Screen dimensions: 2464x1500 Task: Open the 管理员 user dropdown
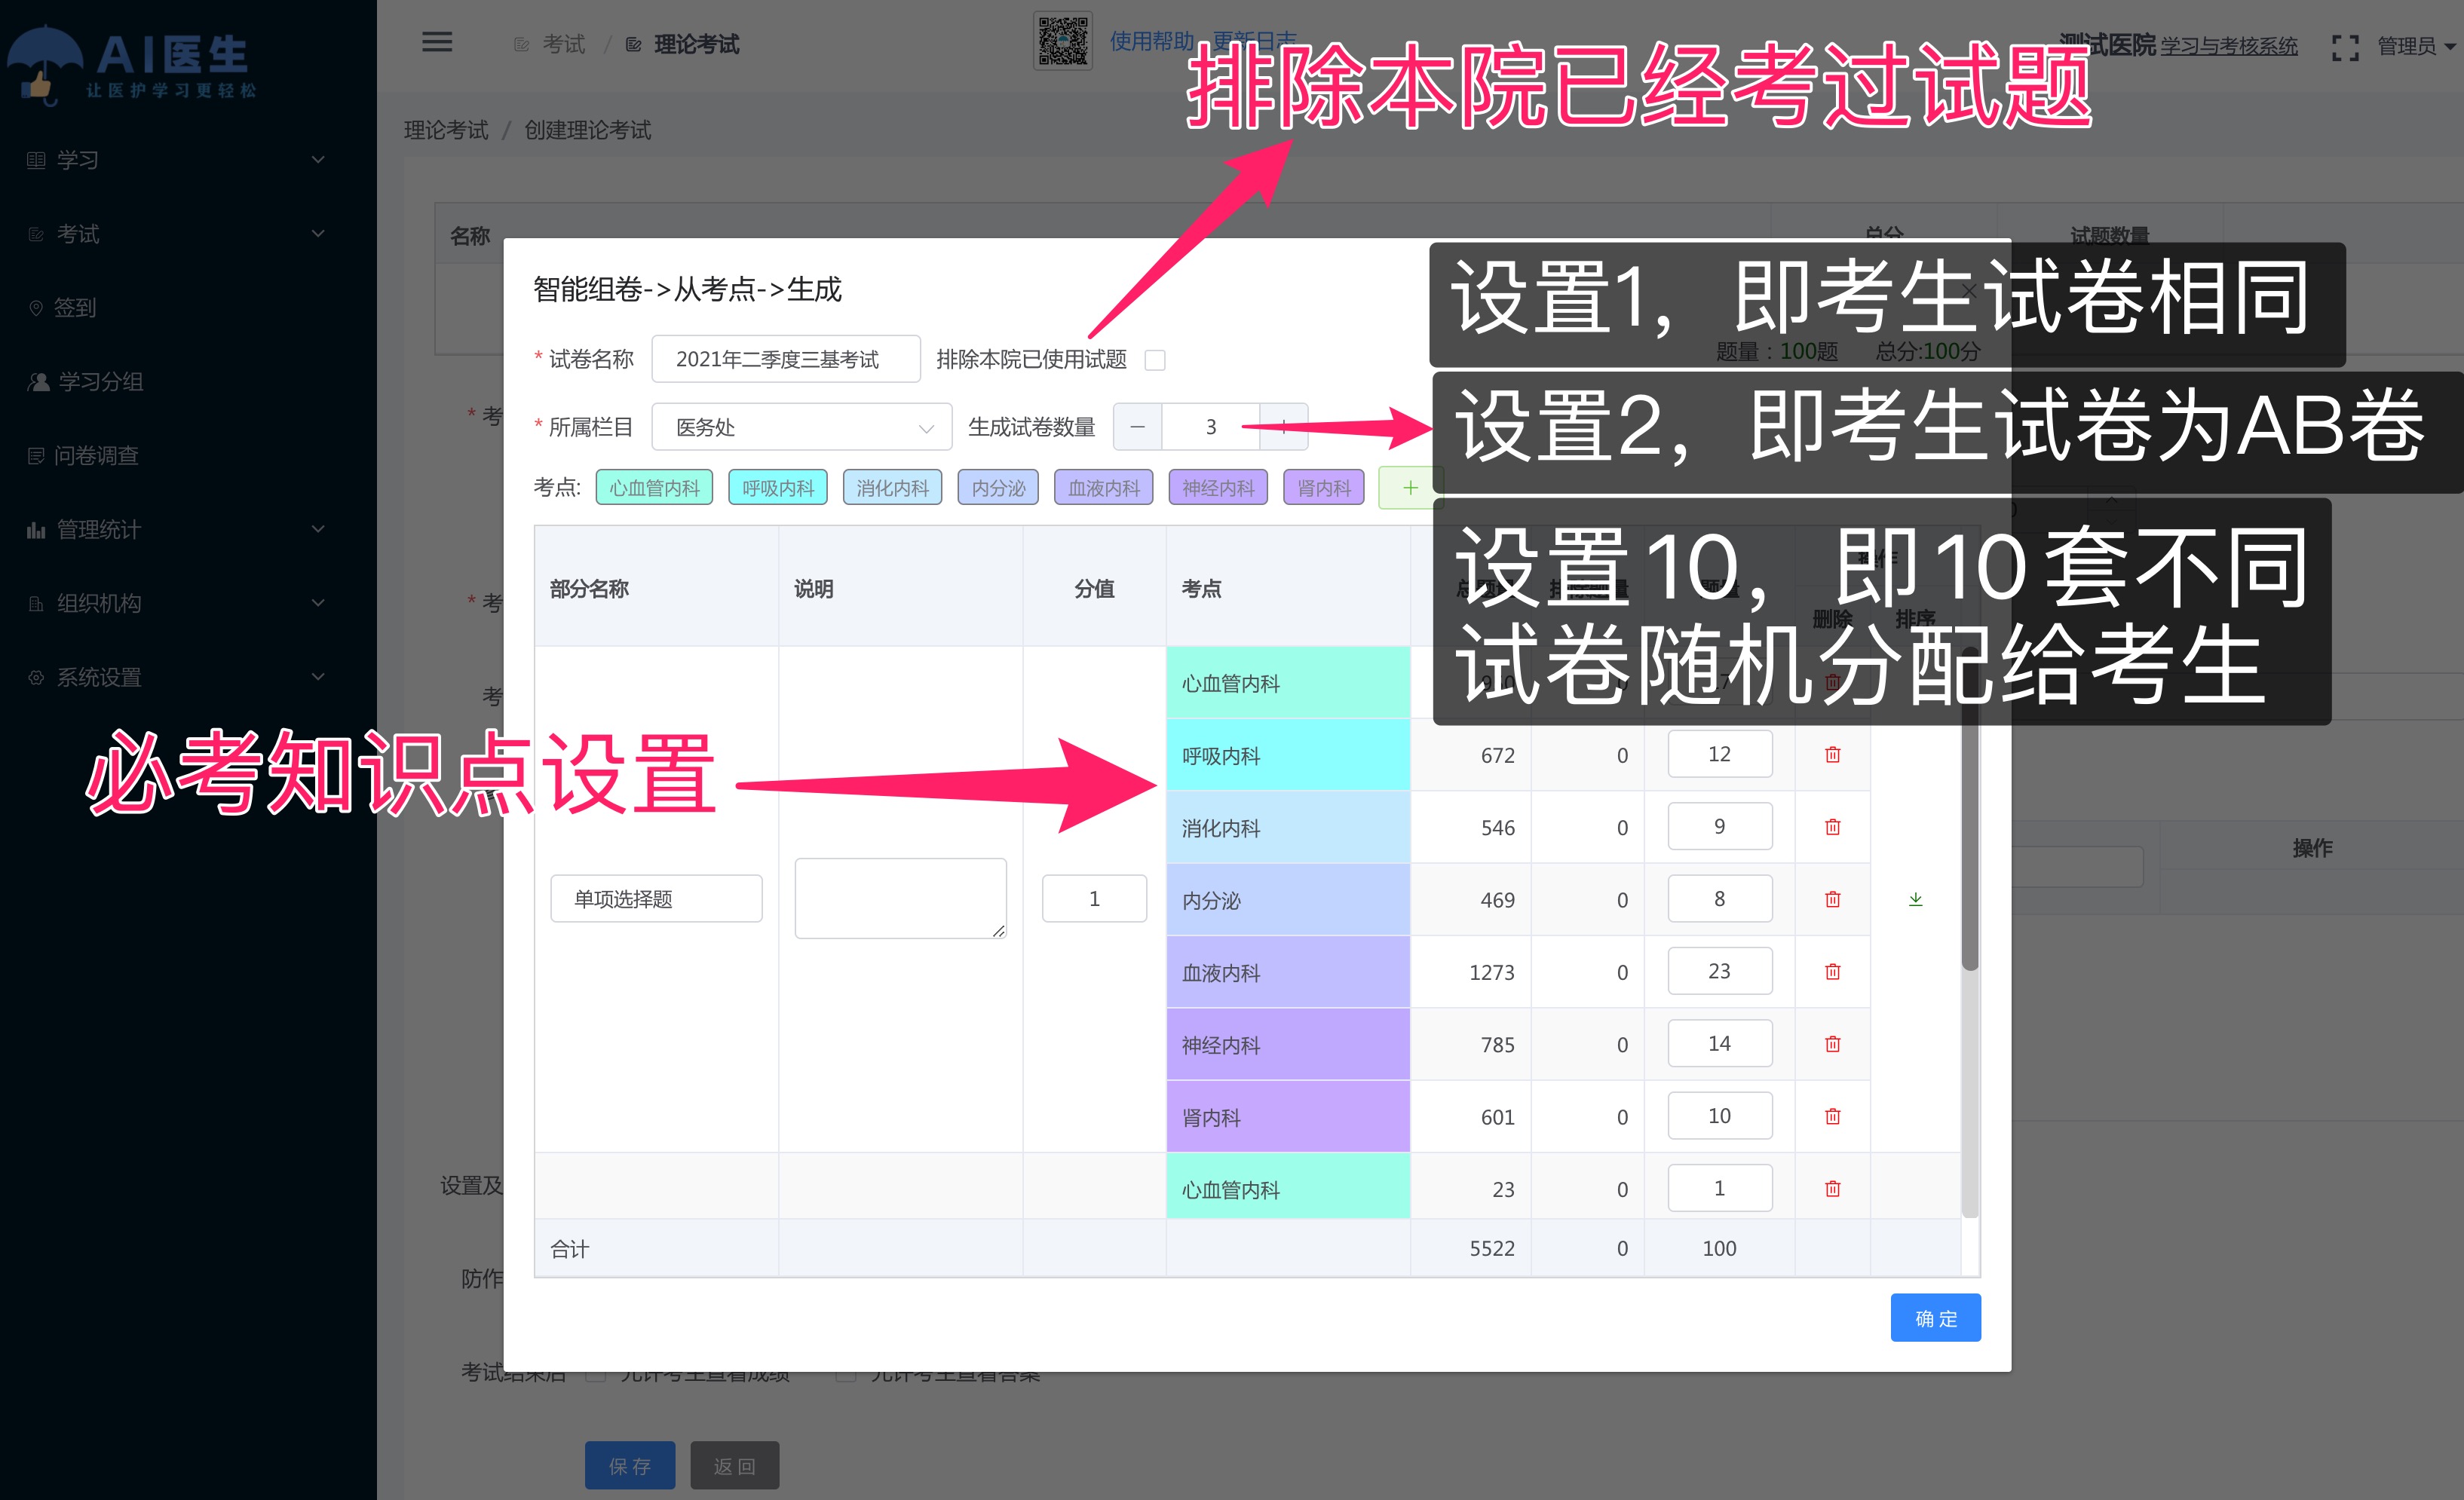pos(2416,46)
